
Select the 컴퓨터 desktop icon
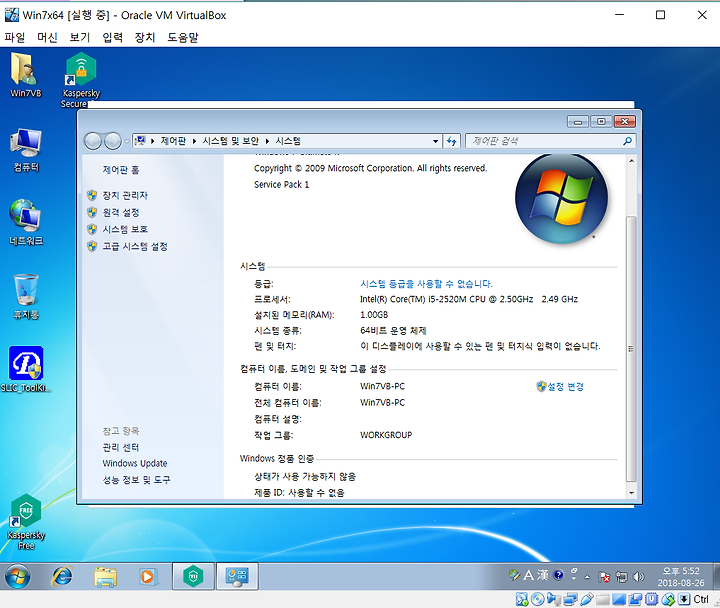coord(26,150)
